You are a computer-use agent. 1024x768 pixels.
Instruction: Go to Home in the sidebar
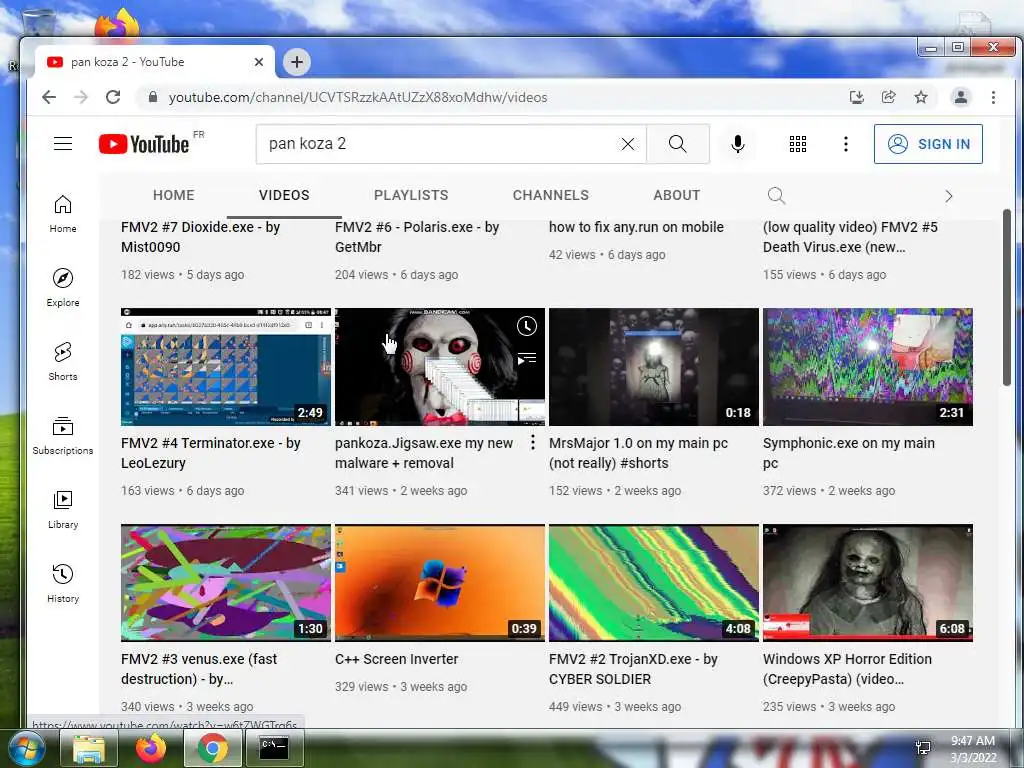click(63, 214)
